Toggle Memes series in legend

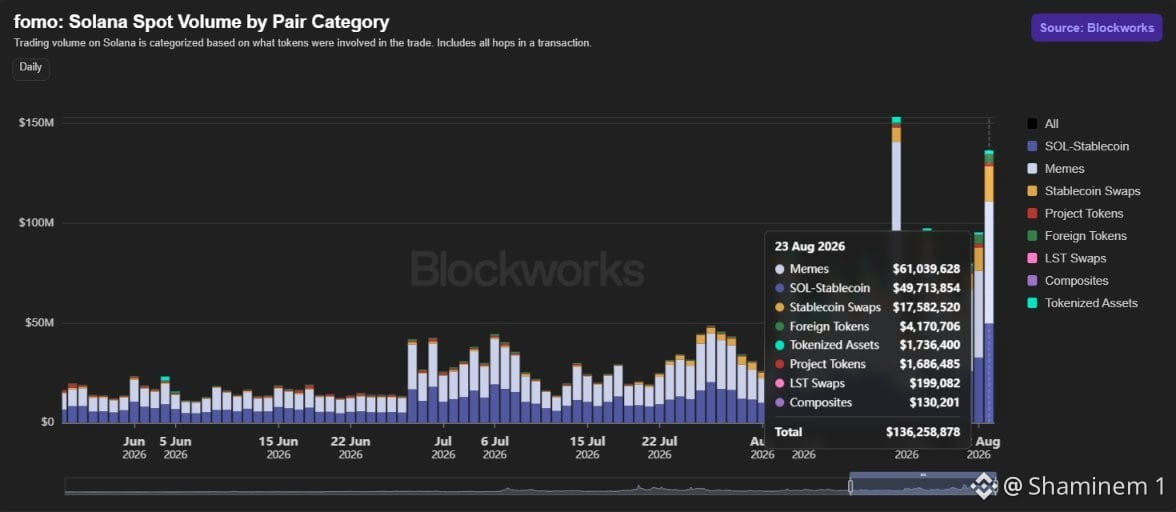(1055, 169)
